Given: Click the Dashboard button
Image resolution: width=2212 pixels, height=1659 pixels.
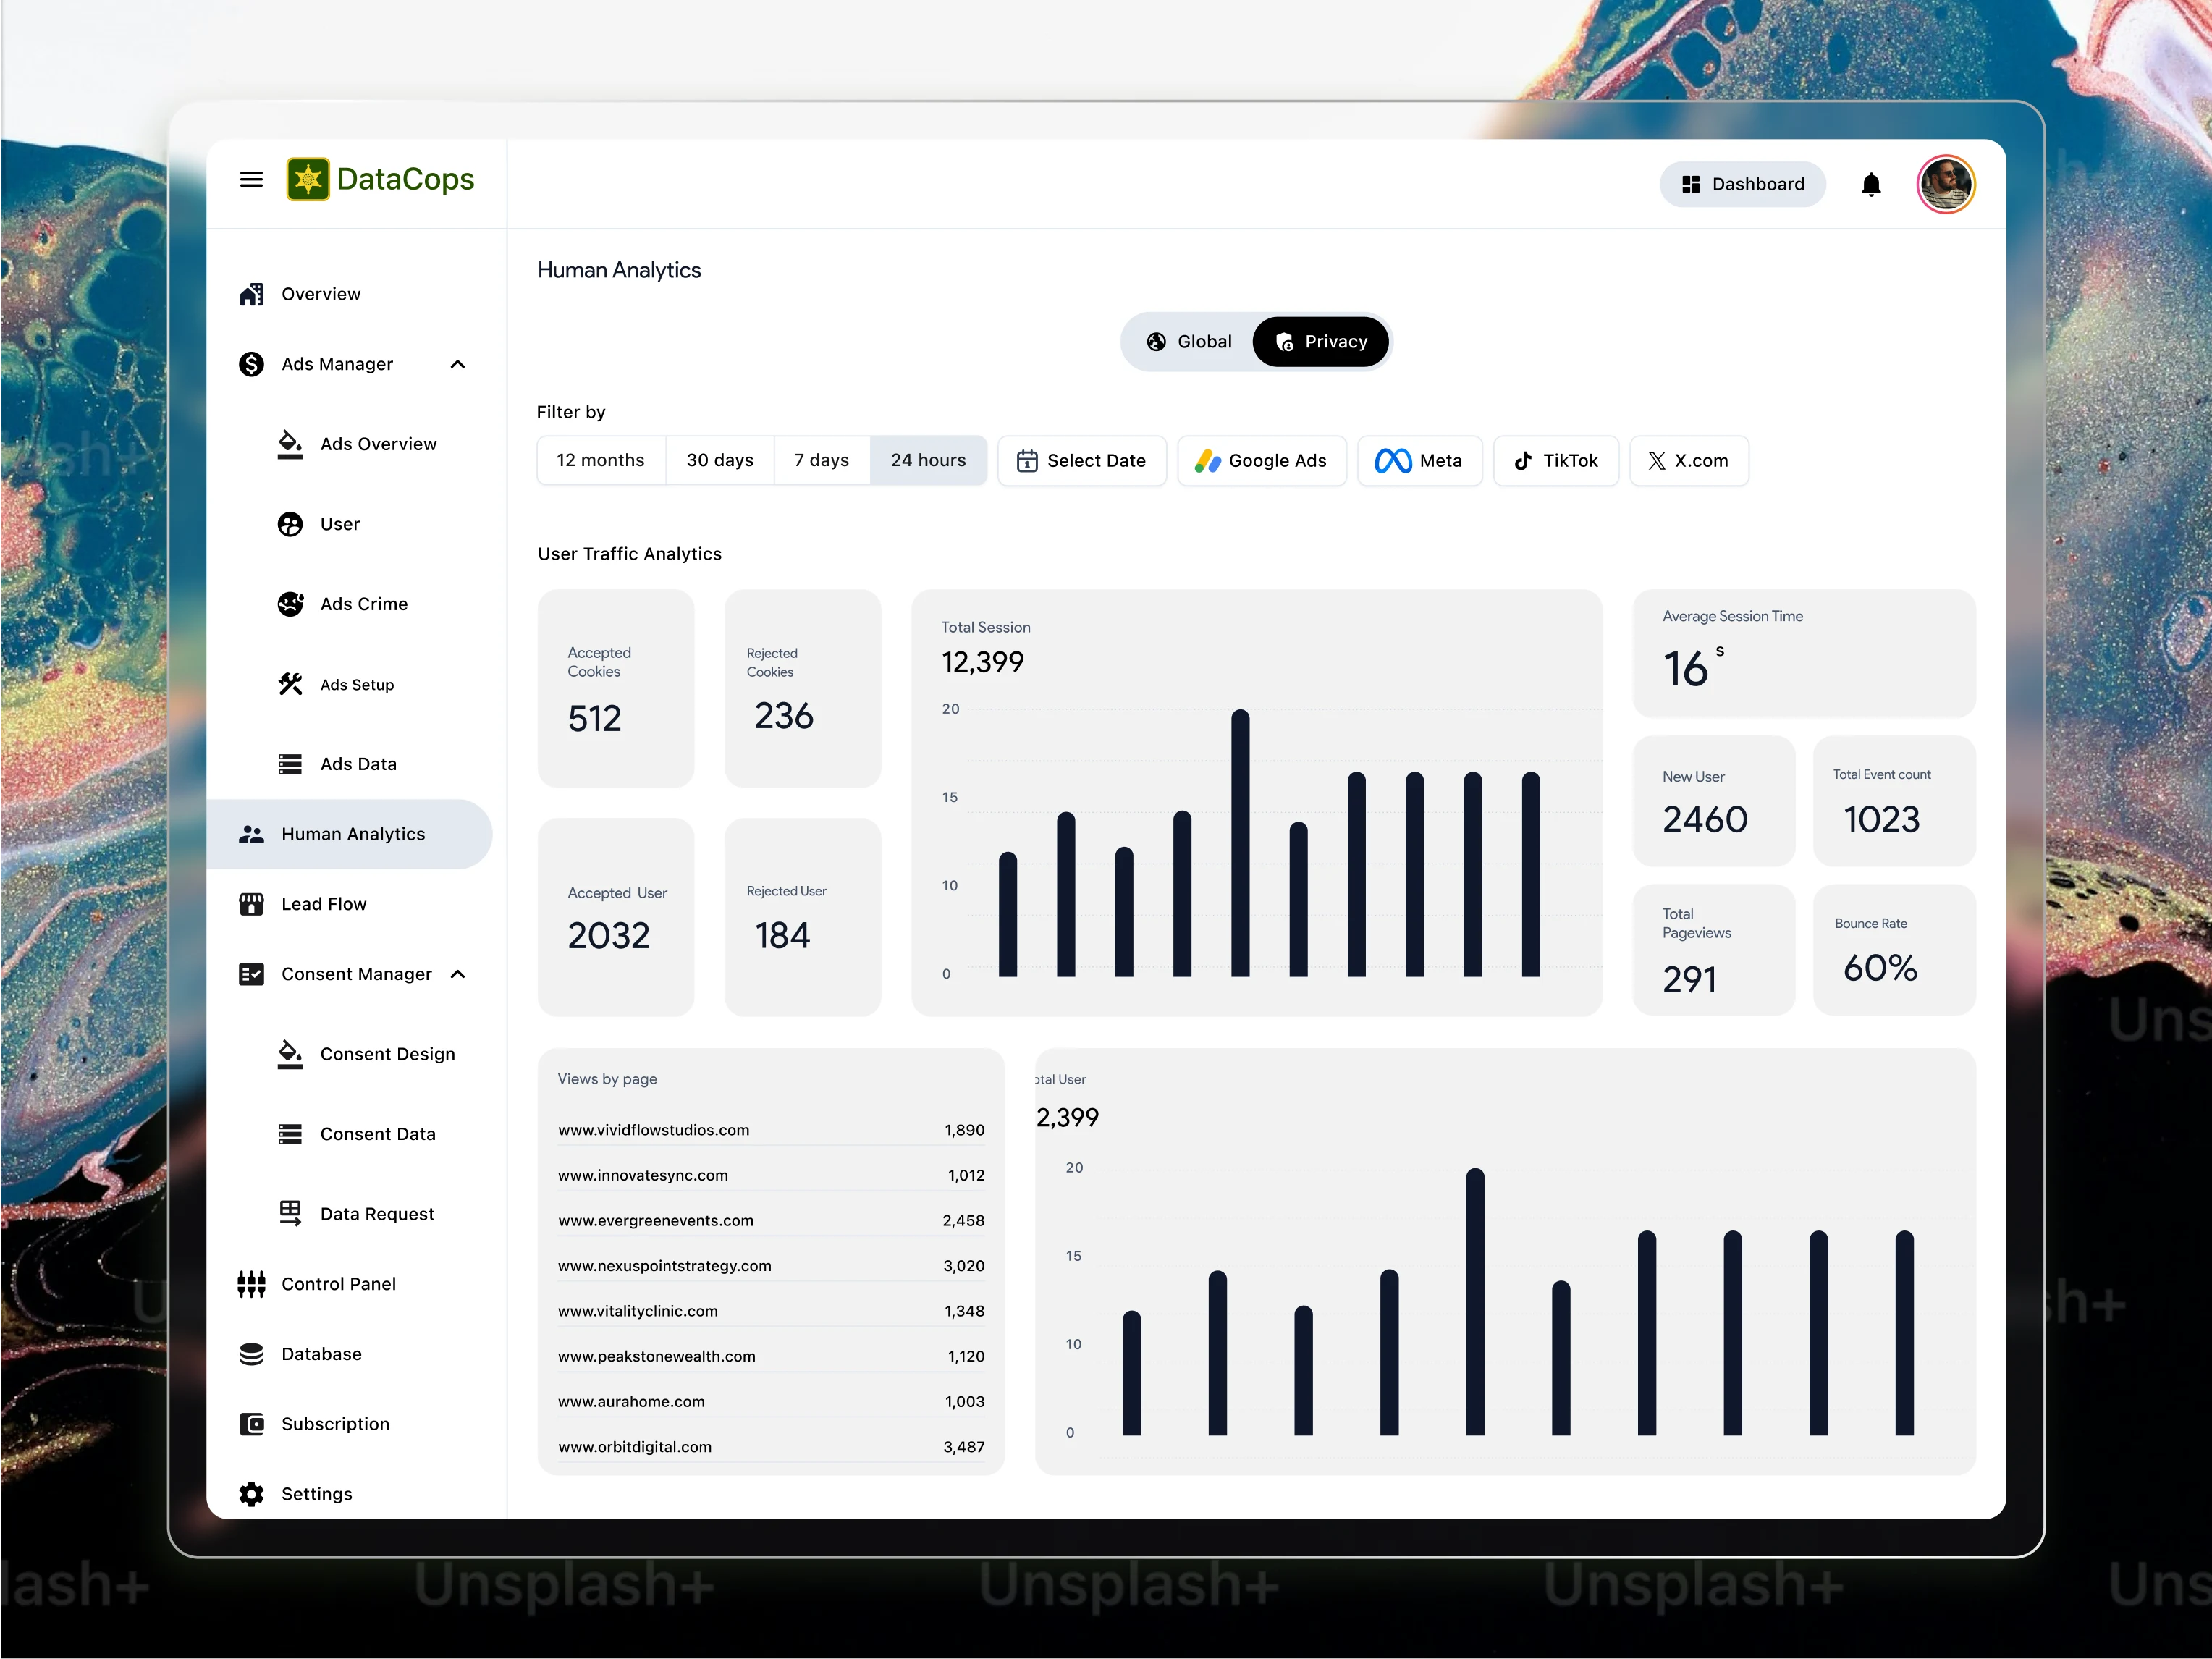Looking at the screenshot, I should tap(1742, 184).
